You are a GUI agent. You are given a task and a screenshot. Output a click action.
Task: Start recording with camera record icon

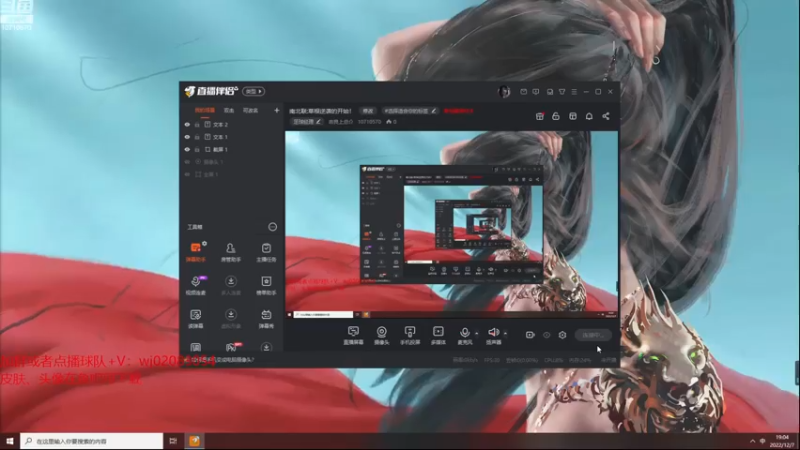click(530, 335)
